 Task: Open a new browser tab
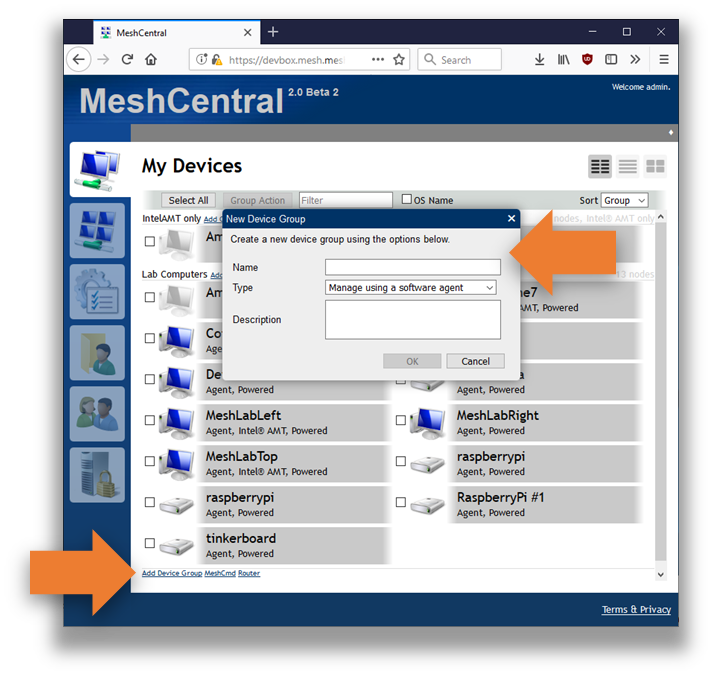[273, 32]
